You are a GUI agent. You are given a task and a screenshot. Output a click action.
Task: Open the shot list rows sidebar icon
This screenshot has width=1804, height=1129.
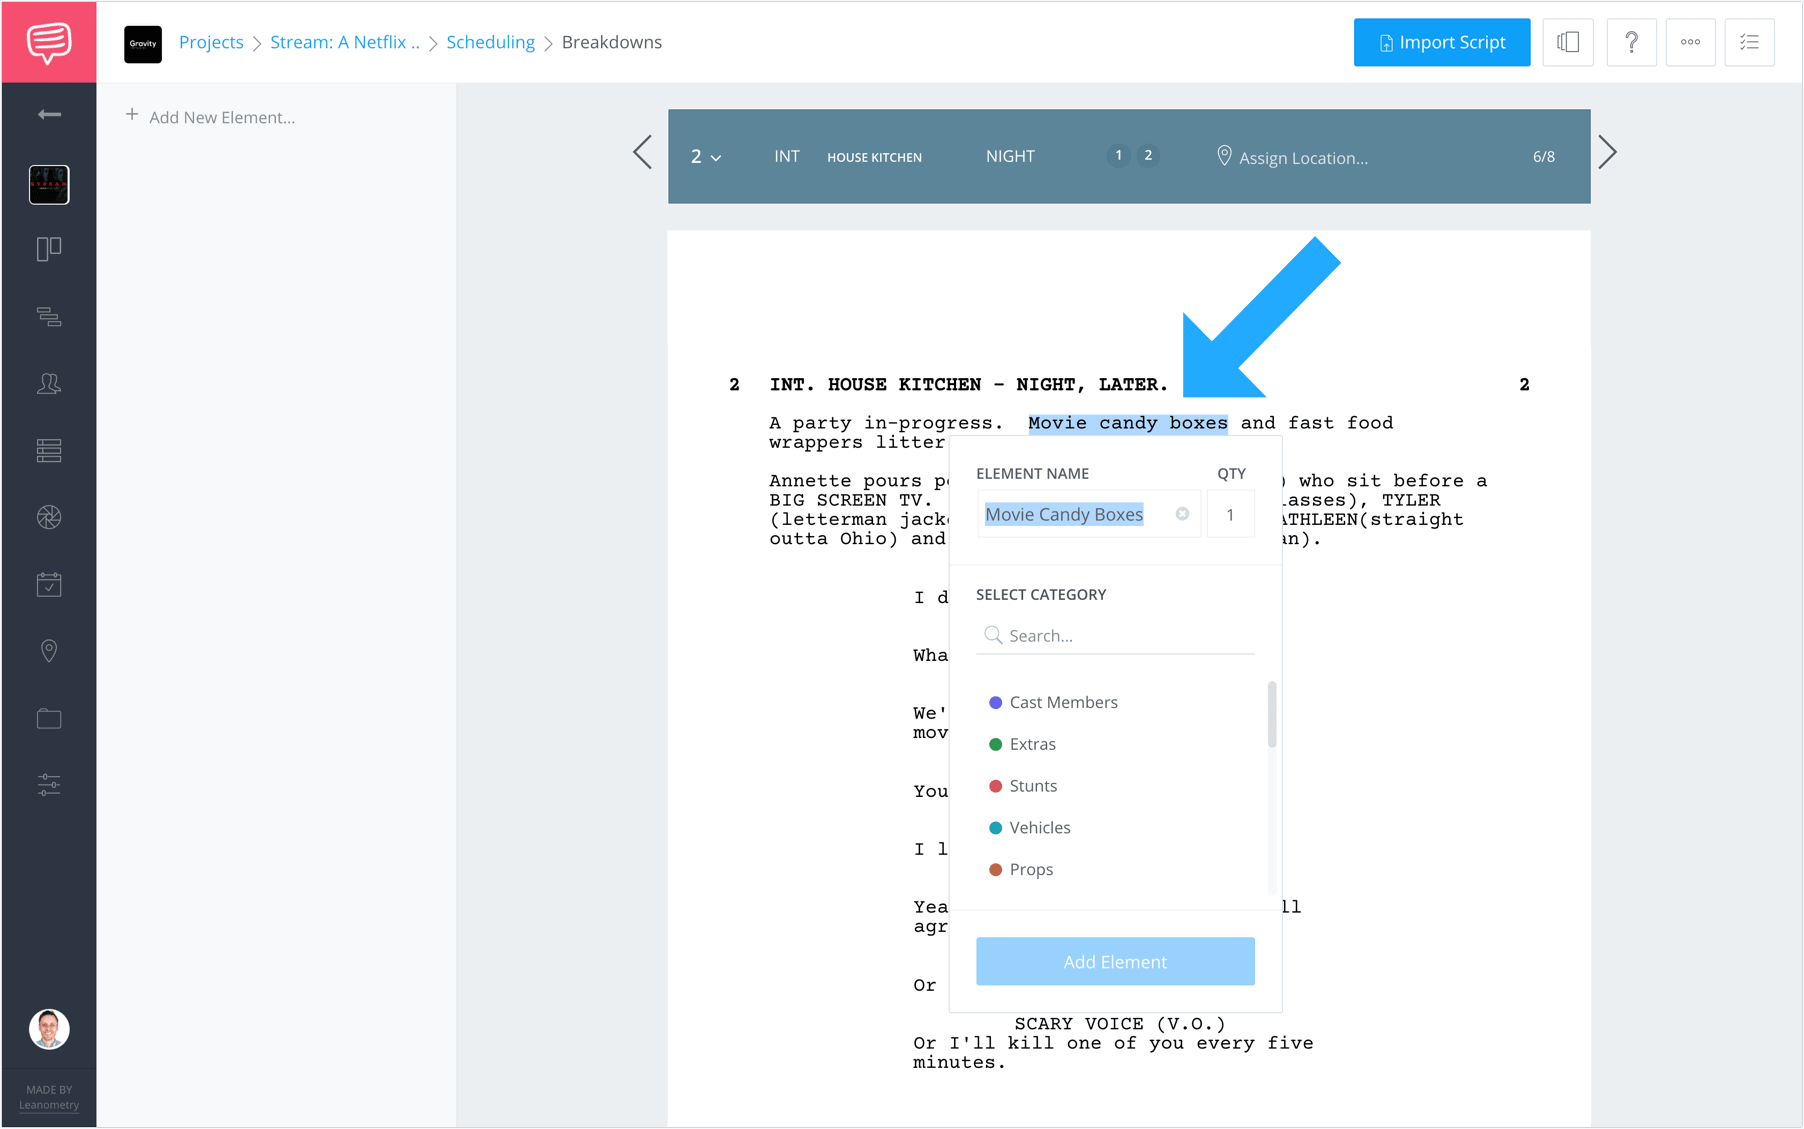click(49, 451)
